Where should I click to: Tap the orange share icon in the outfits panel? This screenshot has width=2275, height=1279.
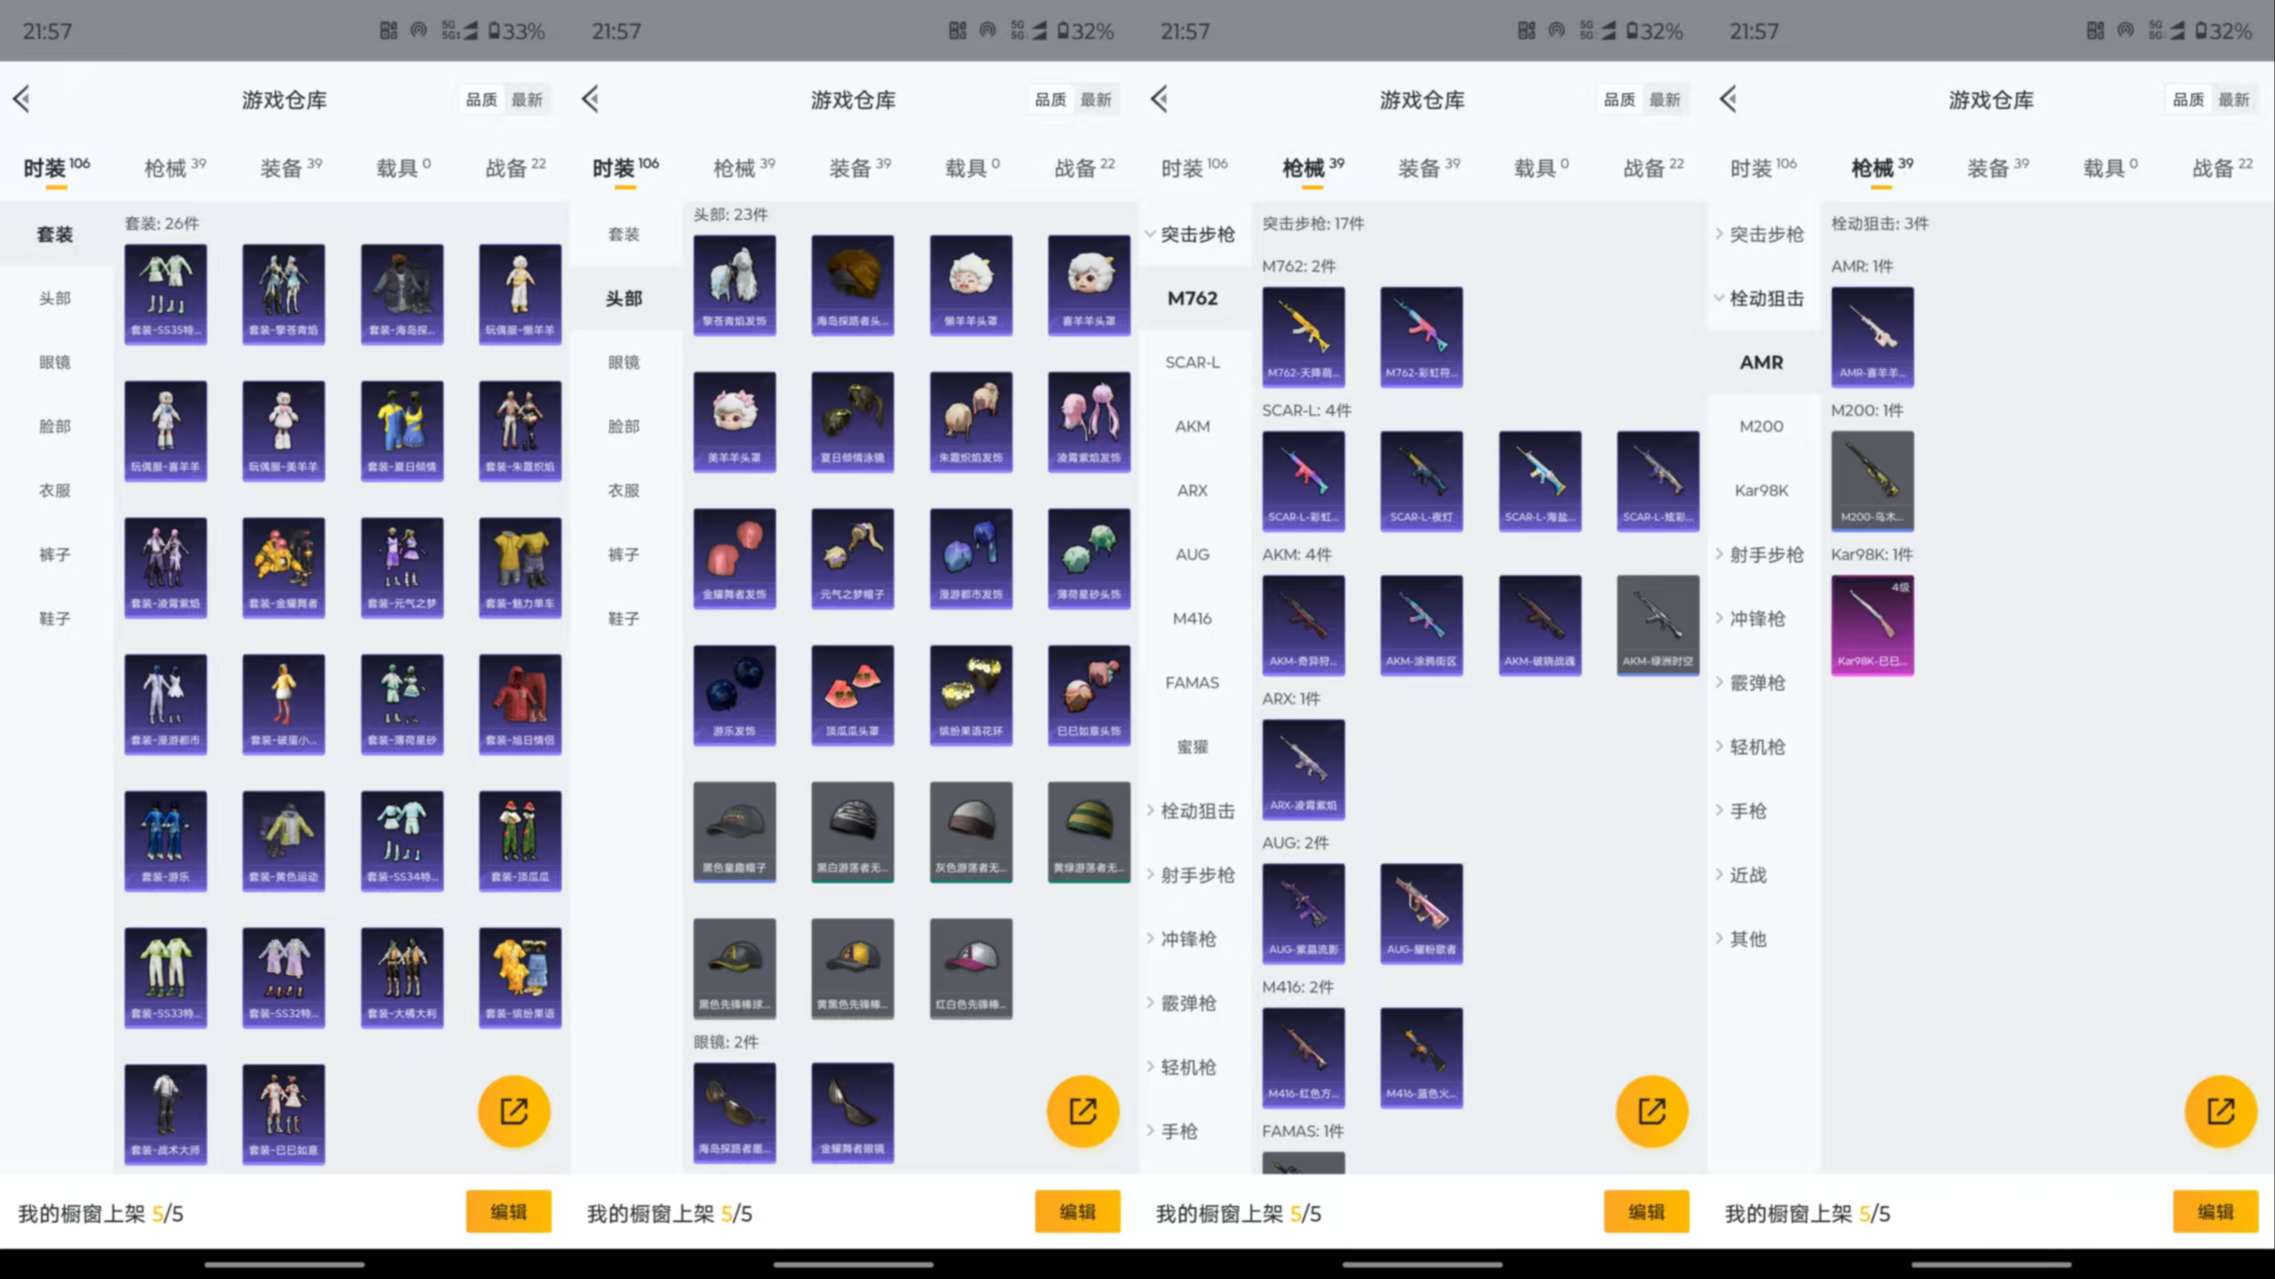click(x=513, y=1110)
